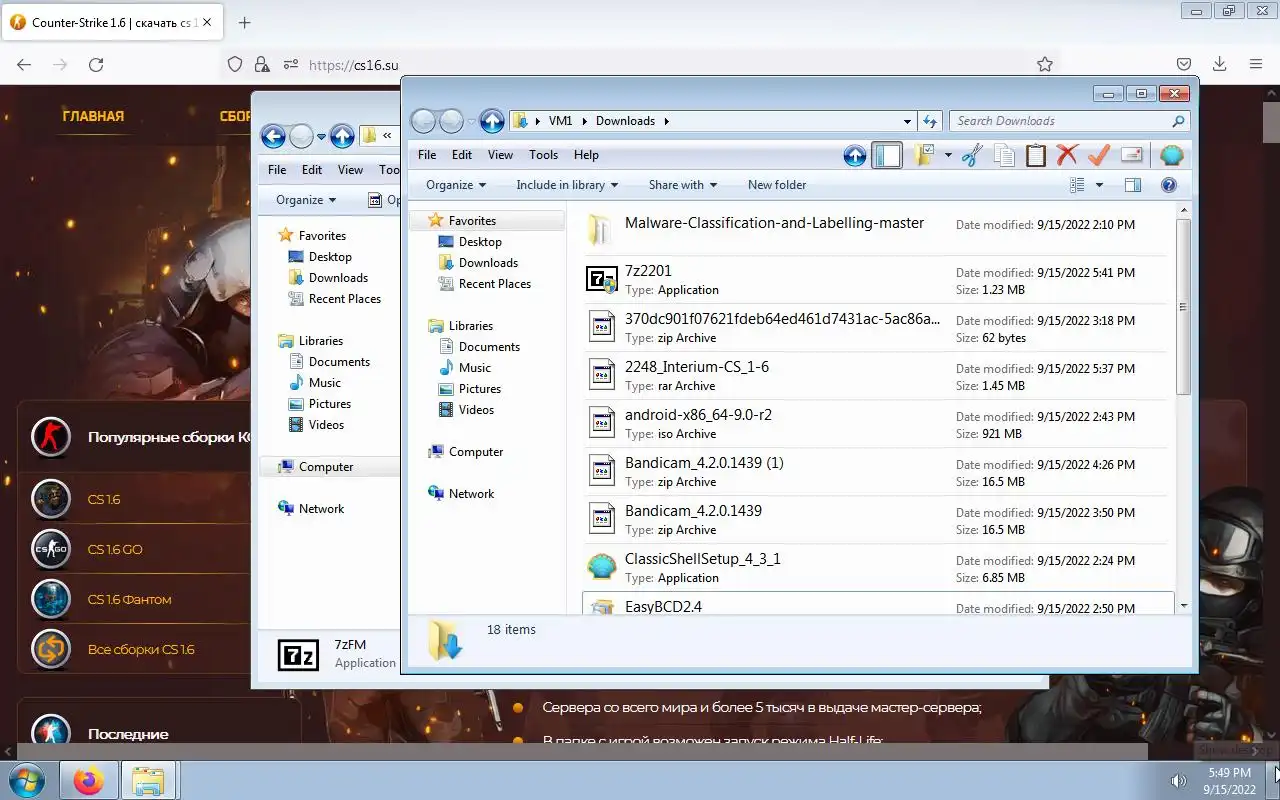Screen dimensions: 1280x800
Task: Select the 7z2201 application file icon
Action: [x=601, y=280]
